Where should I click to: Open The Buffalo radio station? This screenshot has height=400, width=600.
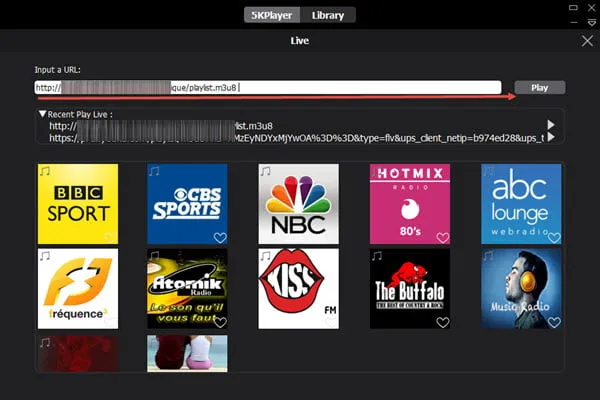[409, 289]
